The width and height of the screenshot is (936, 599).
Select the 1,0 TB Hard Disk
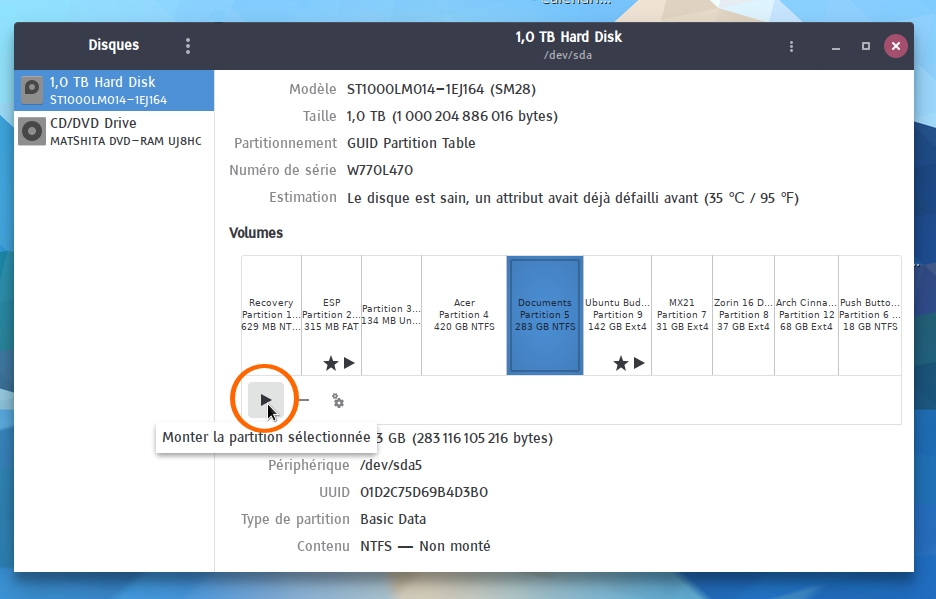pyautogui.click(x=115, y=90)
